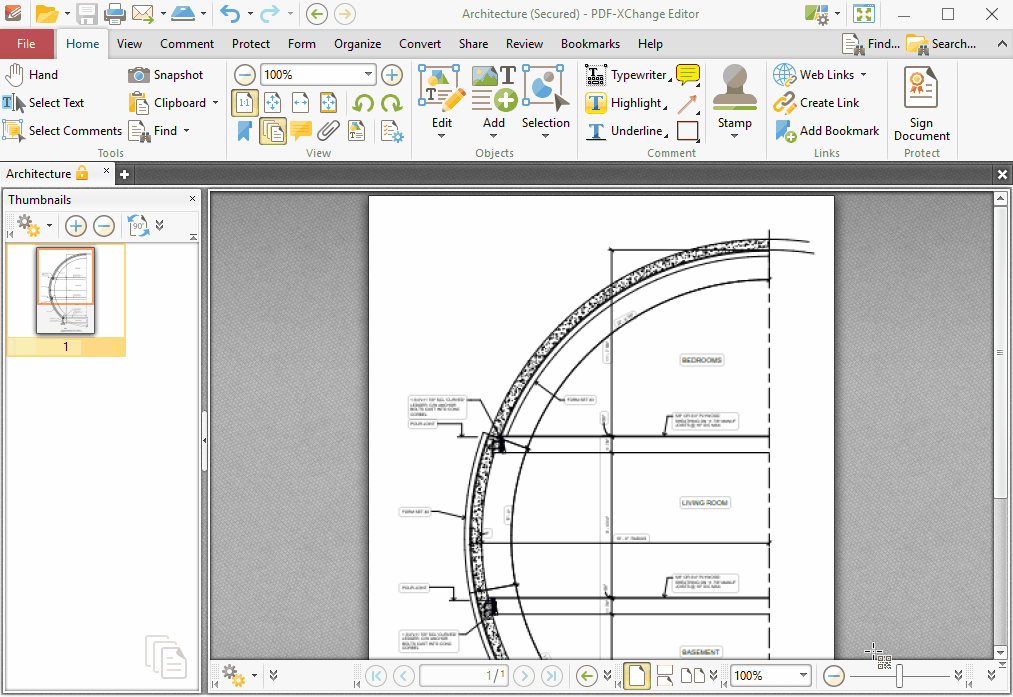Click the zoom slider in status bar
Image resolution: width=1013 pixels, height=697 pixels.
(x=899, y=676)
